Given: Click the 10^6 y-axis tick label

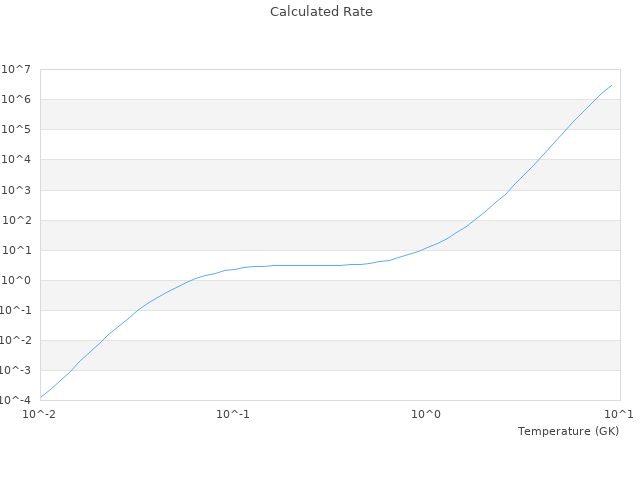Looking at the screenshot, I should click(16, 99).
